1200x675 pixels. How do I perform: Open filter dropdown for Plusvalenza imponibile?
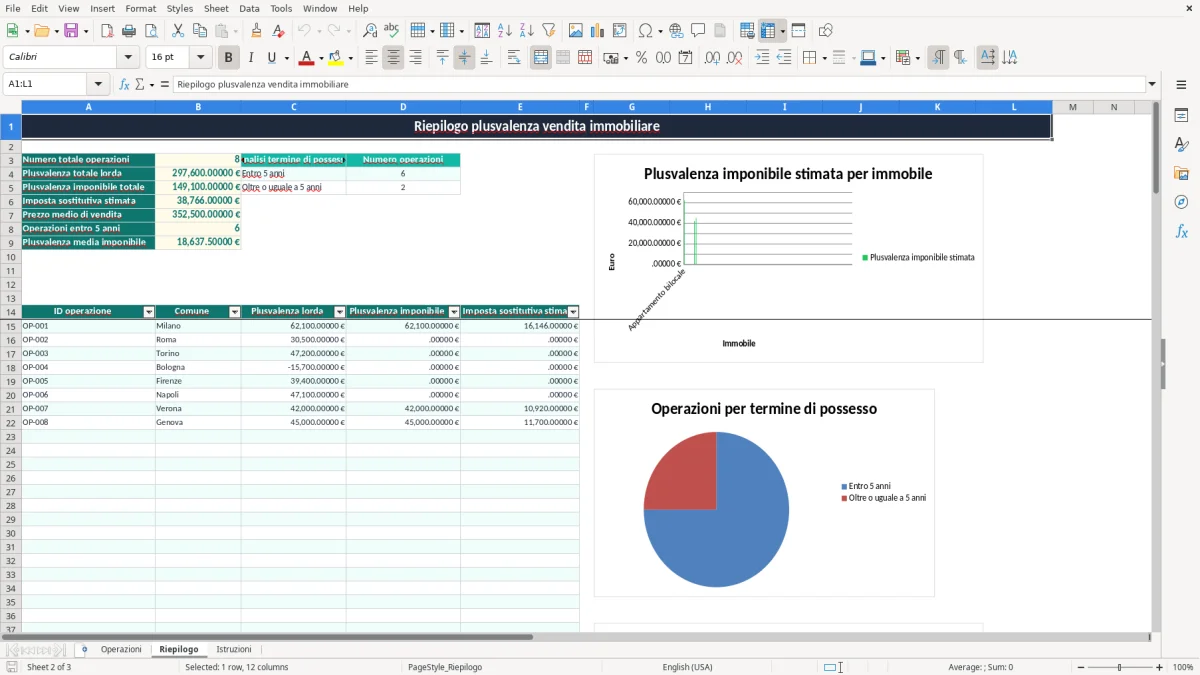coord(454,312)
